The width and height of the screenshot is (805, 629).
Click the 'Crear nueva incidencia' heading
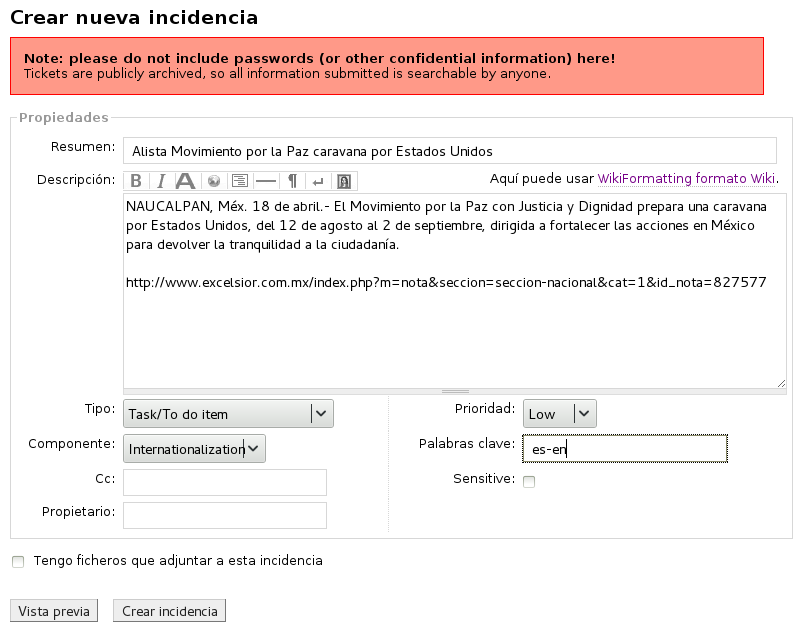pos(134,17)
